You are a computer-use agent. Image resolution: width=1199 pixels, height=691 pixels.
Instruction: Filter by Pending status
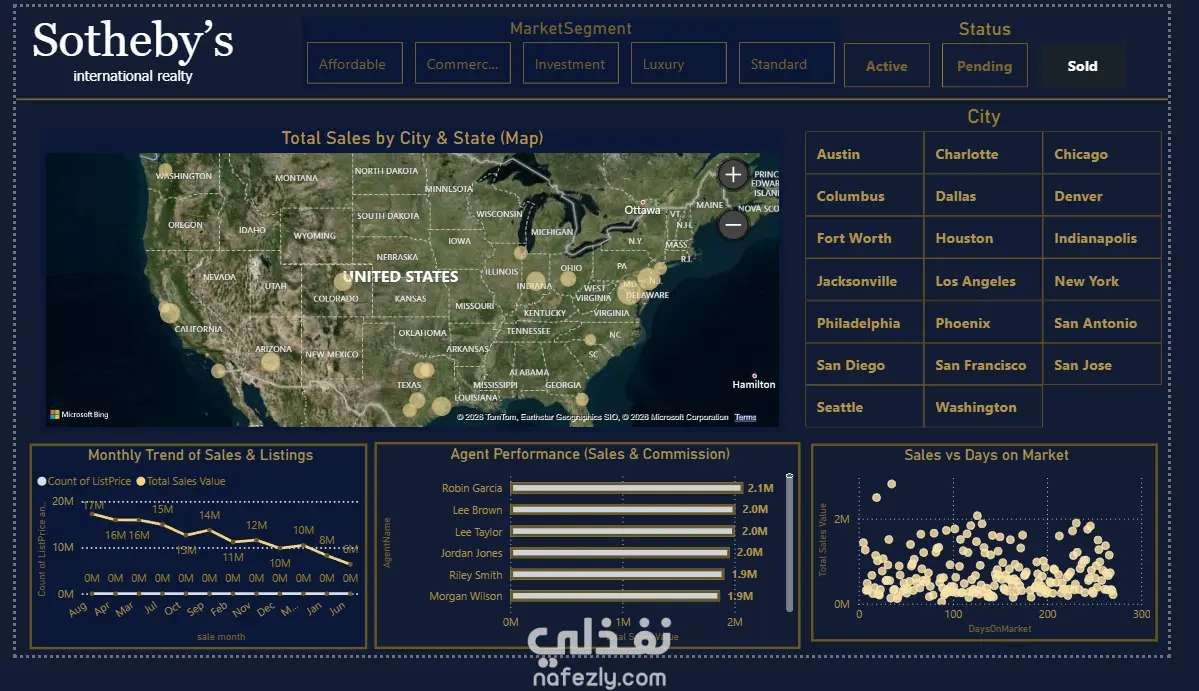[x=985, y=66]
